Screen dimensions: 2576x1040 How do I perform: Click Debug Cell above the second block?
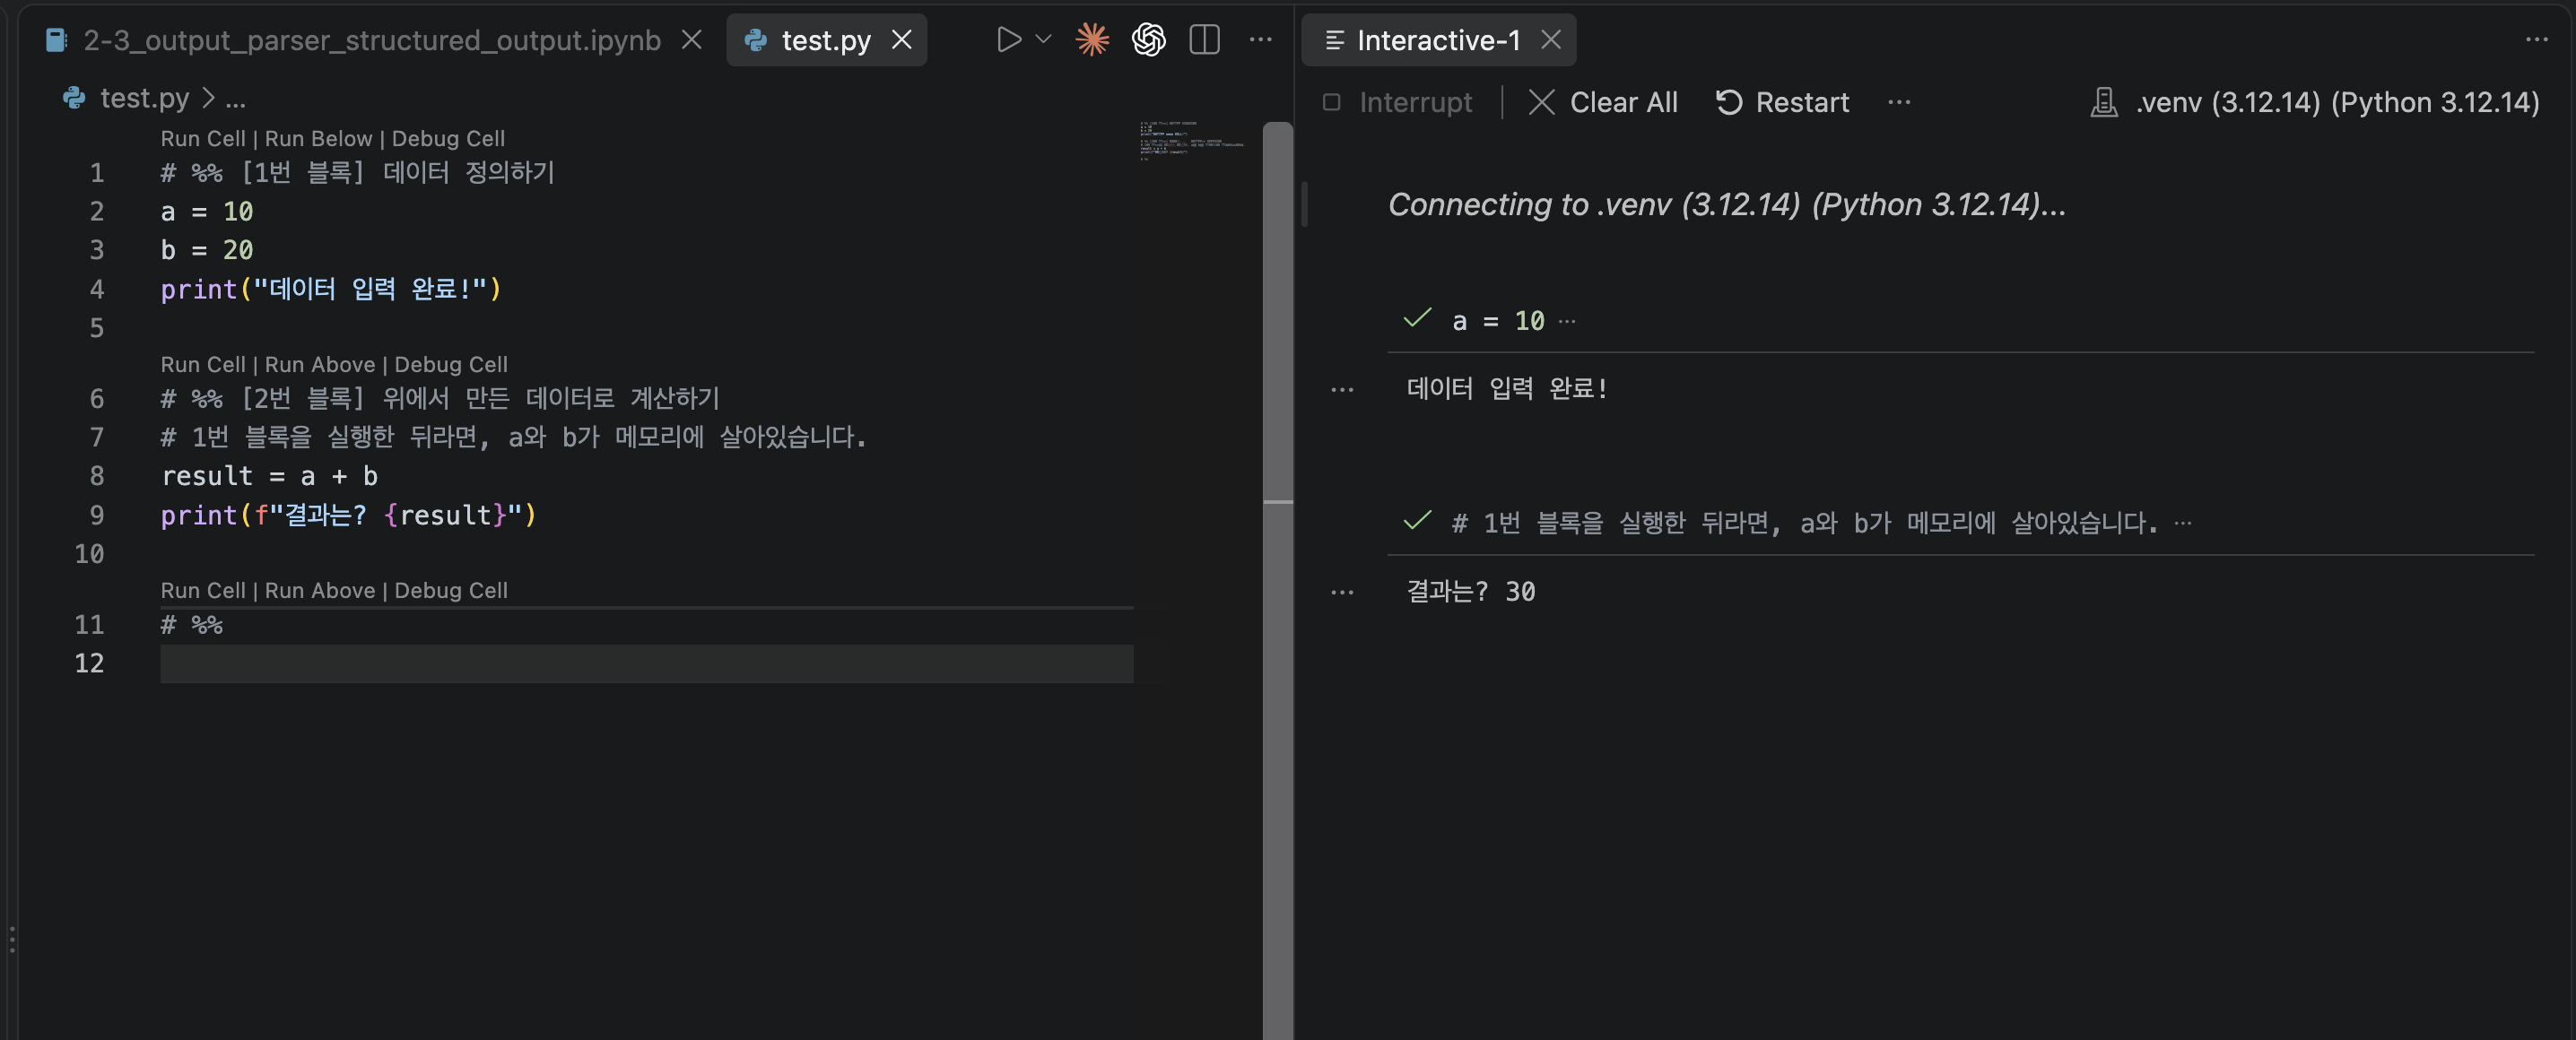451,364
